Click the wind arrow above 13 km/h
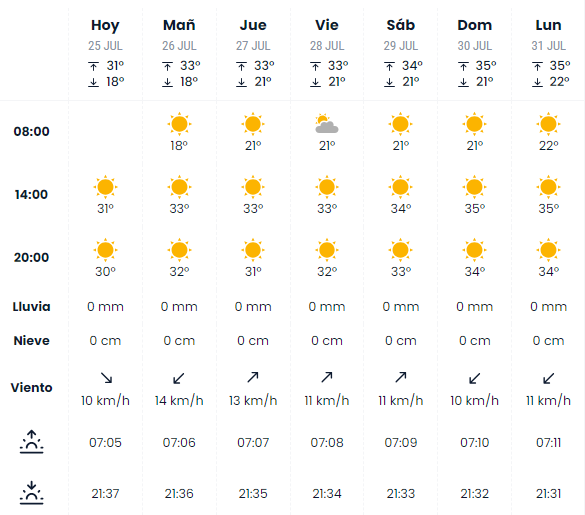This screenshot has width=585, height=515. [253, 377]
